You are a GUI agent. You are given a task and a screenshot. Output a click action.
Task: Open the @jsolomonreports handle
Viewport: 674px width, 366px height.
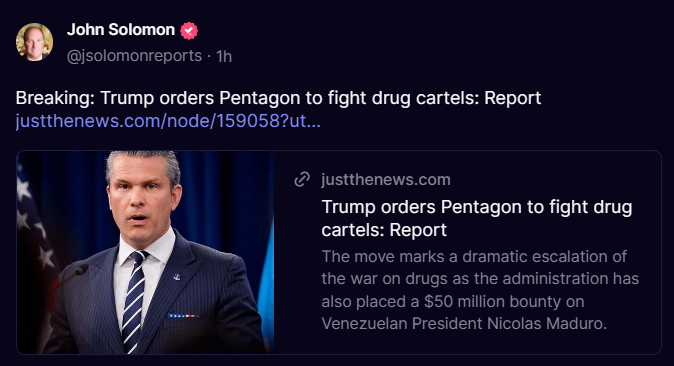pos(134,55)
